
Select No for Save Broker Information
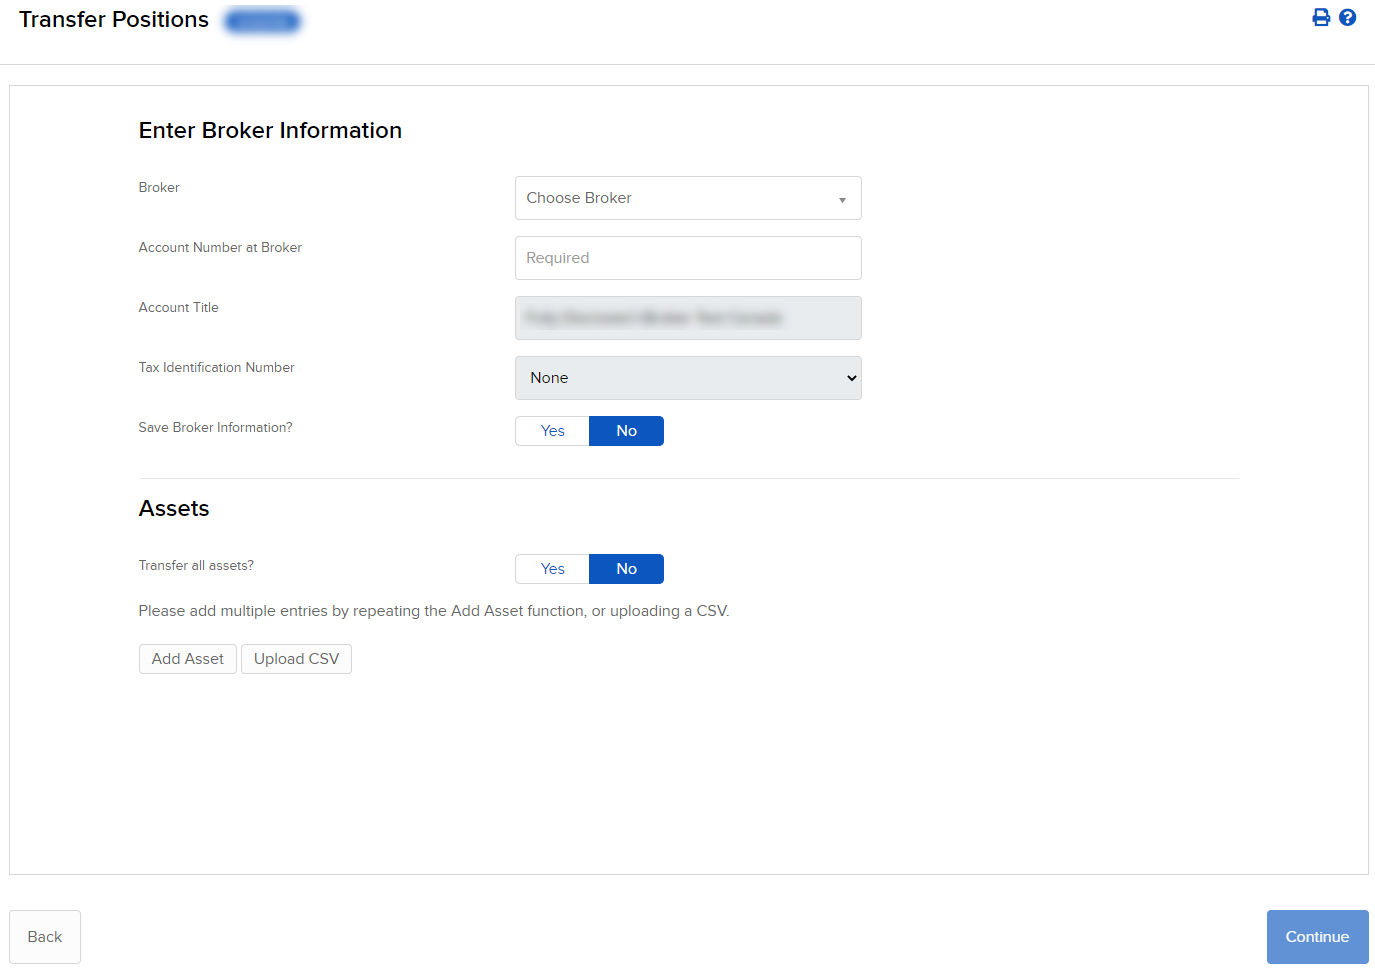626,430
